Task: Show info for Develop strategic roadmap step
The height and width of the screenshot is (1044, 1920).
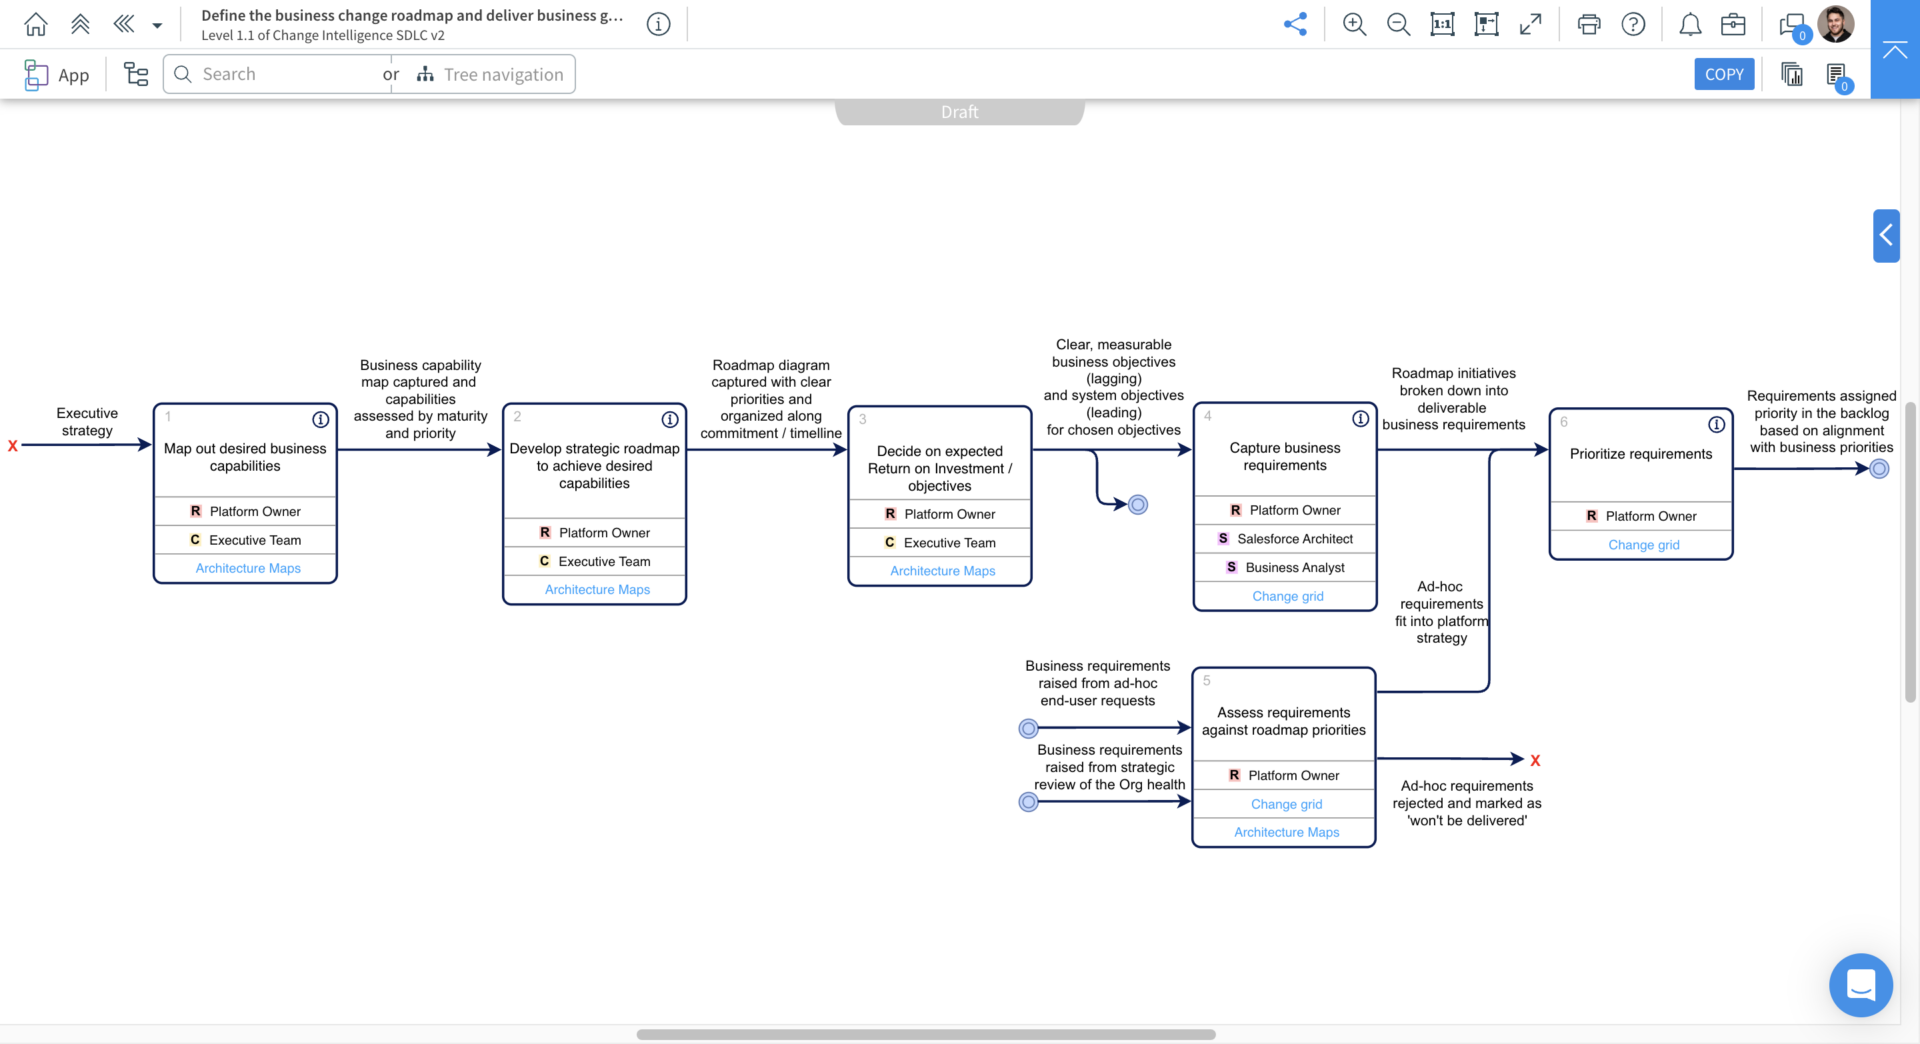Action: coord(668,419)
